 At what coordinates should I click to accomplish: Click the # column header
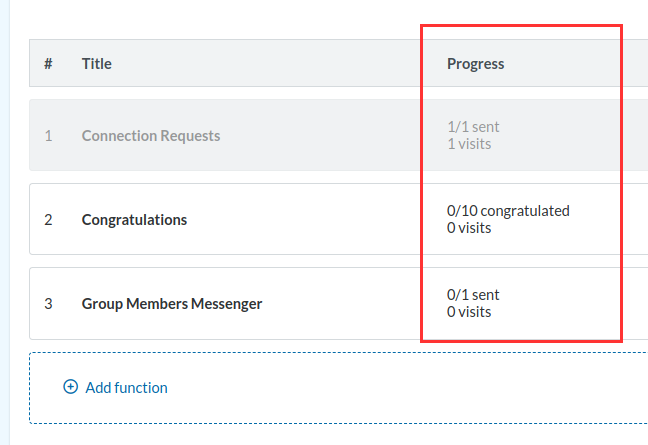48,64
